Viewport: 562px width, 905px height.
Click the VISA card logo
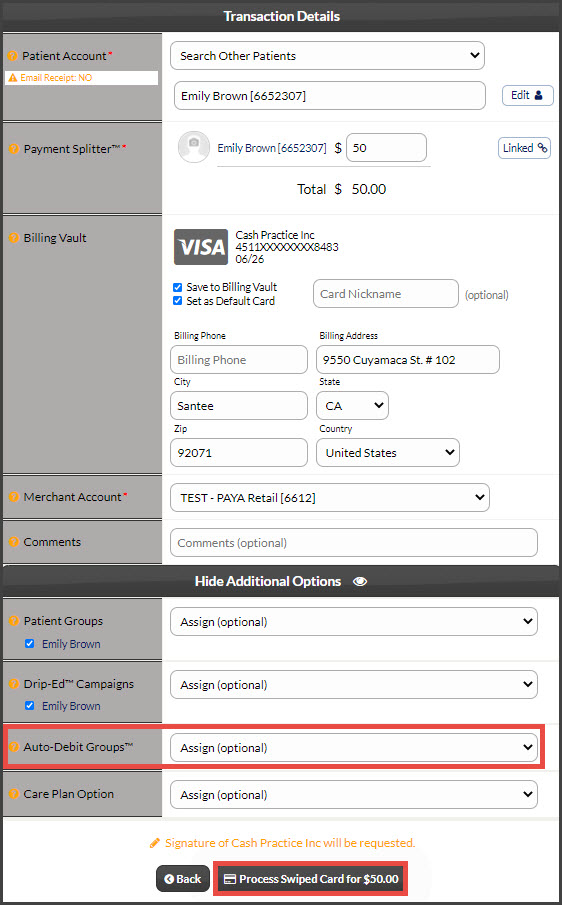coord(201,247)
